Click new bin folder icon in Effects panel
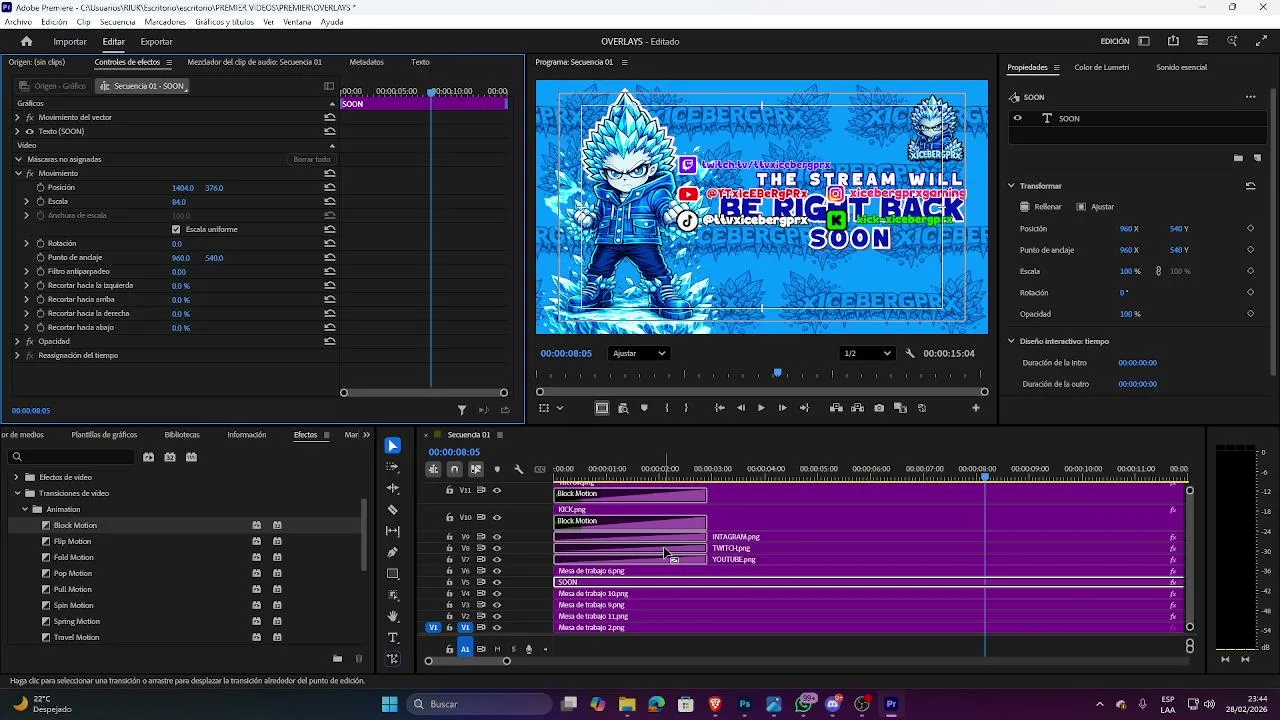This screenshot has height=720, width=1280. point(337,658)
